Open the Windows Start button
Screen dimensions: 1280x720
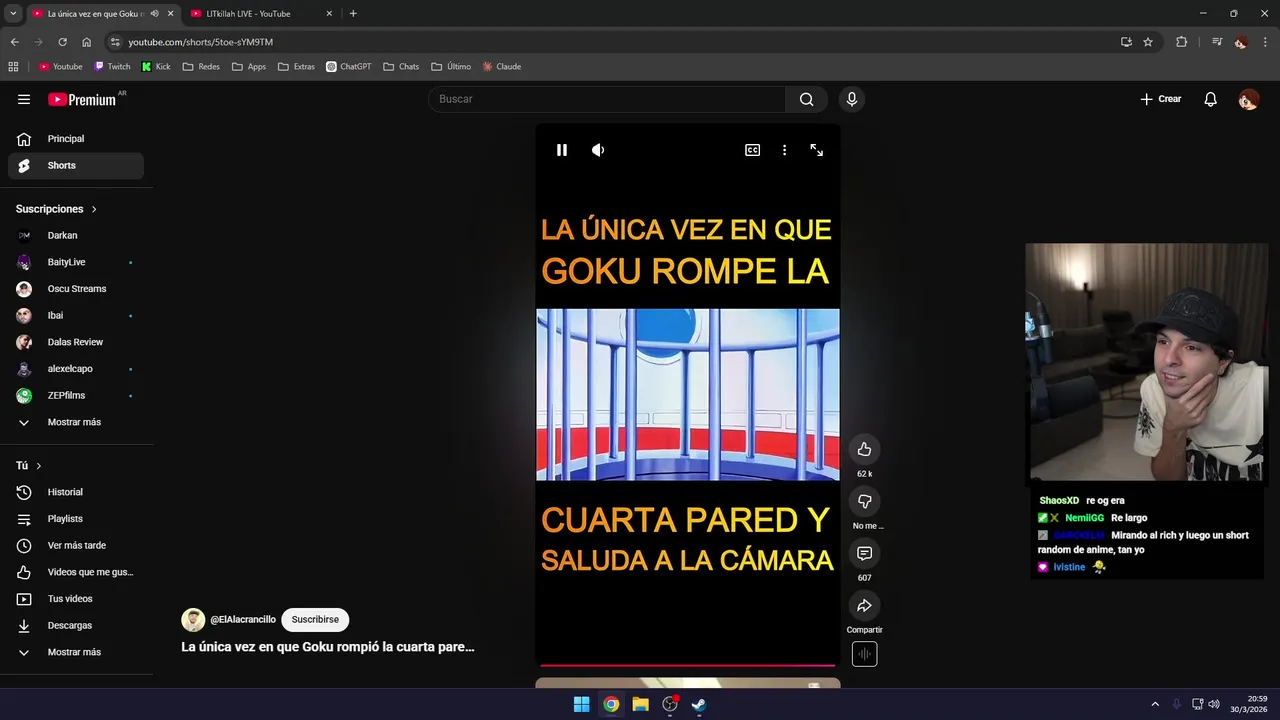click(x=581, y=704)
